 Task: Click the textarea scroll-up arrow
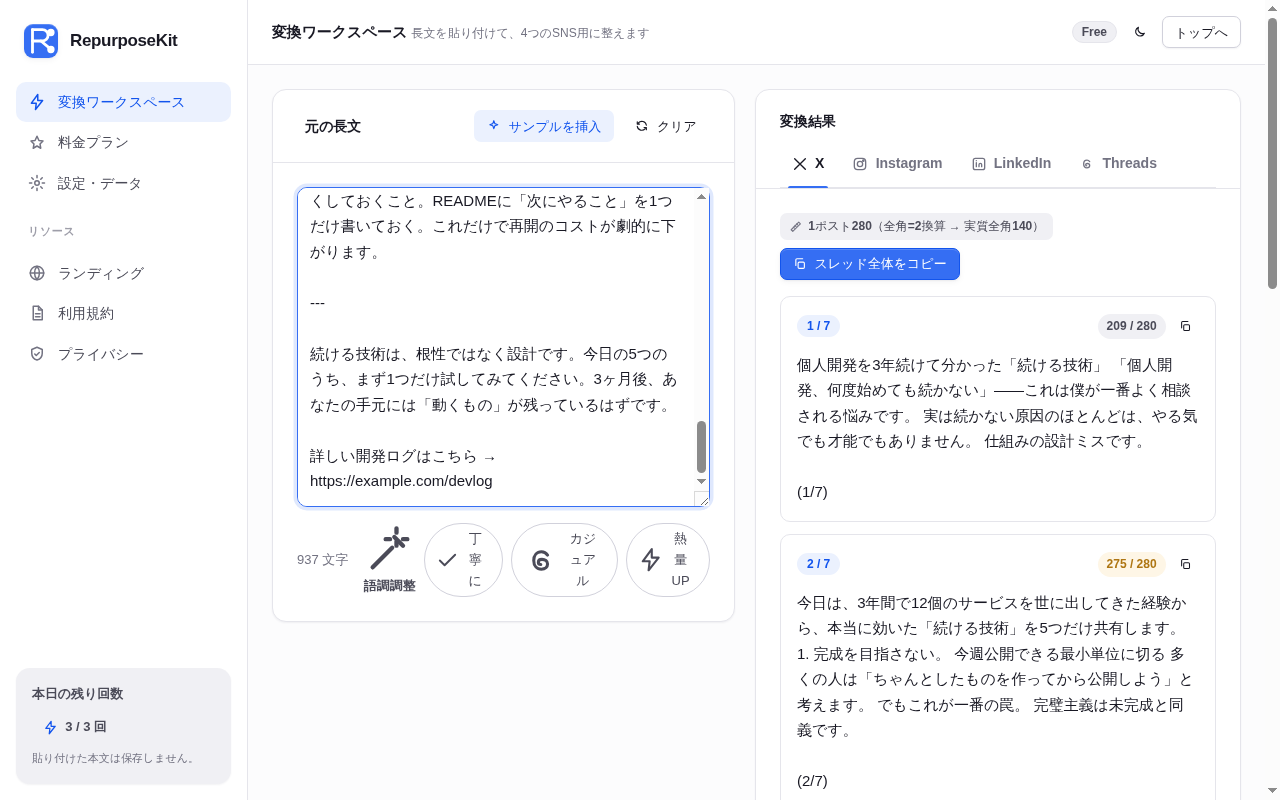702,196
